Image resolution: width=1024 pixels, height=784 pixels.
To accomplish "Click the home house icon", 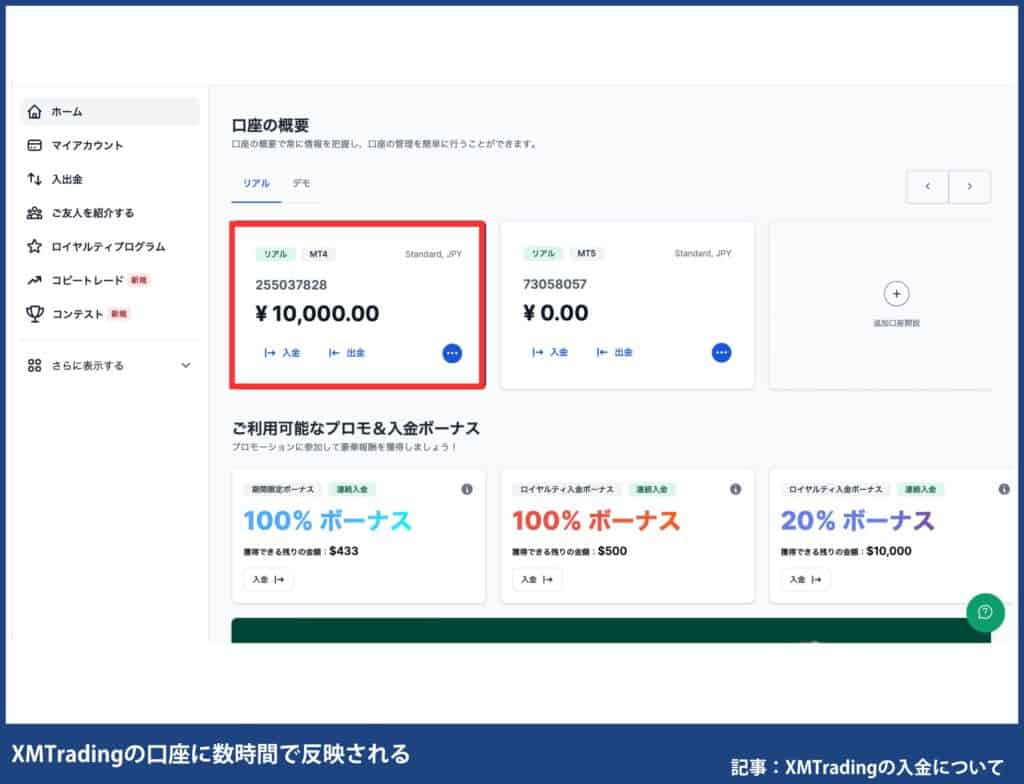I will coord(35,112).
